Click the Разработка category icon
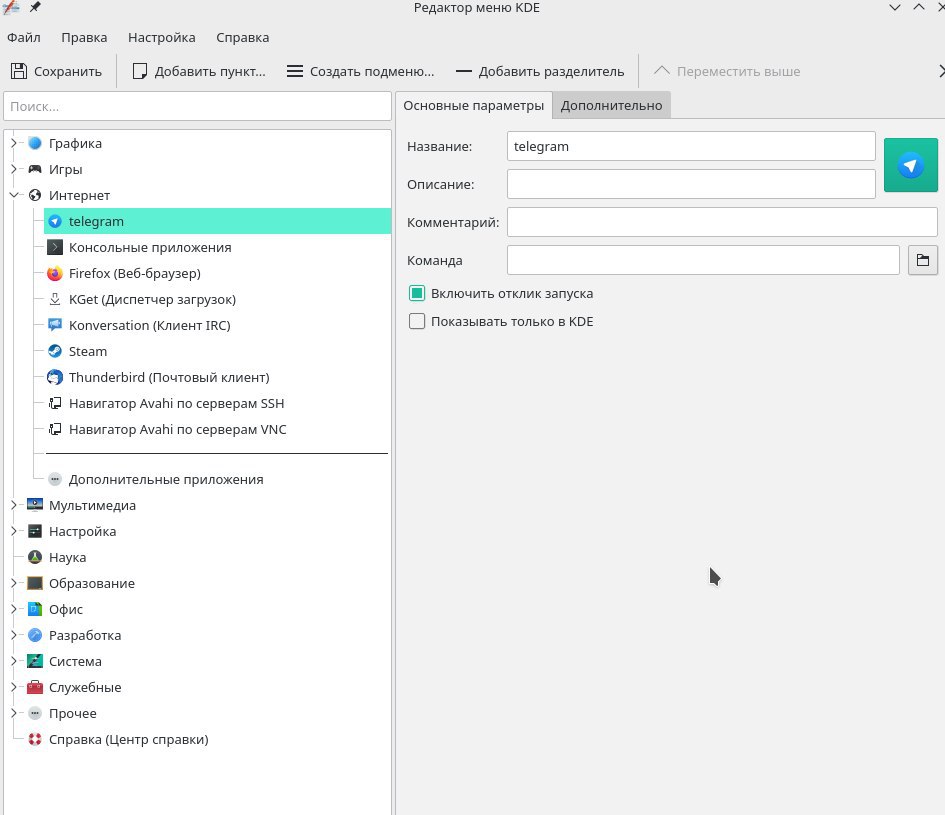The image size is (945, 815). (x=35, y=635)
